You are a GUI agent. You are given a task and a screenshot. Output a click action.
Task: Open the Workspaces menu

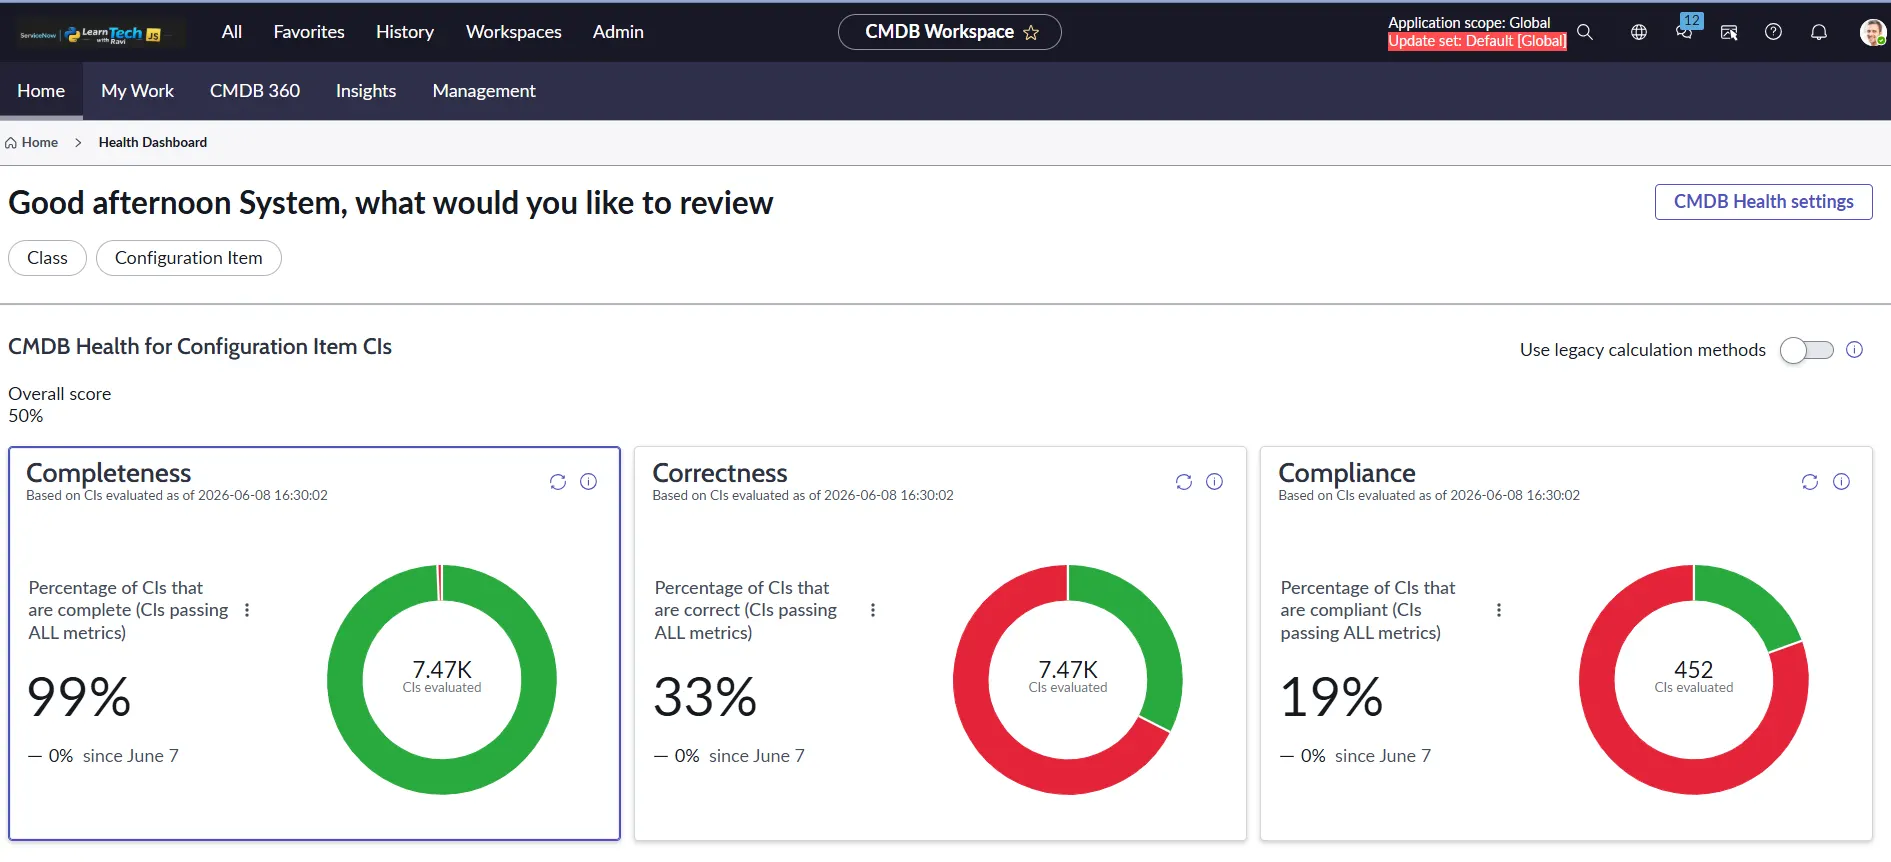(x=514, y=32)
